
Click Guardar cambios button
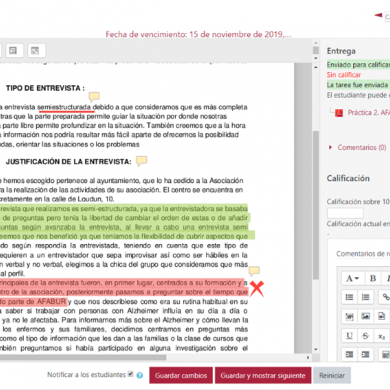click(181, 376)
